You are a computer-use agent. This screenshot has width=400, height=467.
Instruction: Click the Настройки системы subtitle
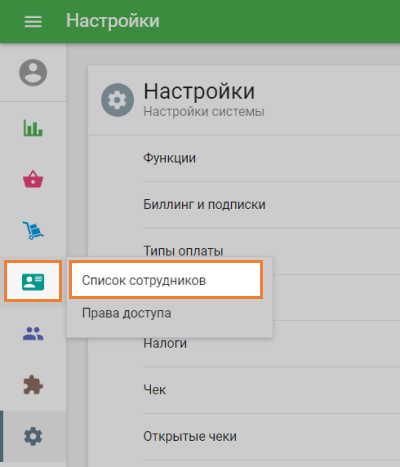pyautogui.click(x=204, y=111)
